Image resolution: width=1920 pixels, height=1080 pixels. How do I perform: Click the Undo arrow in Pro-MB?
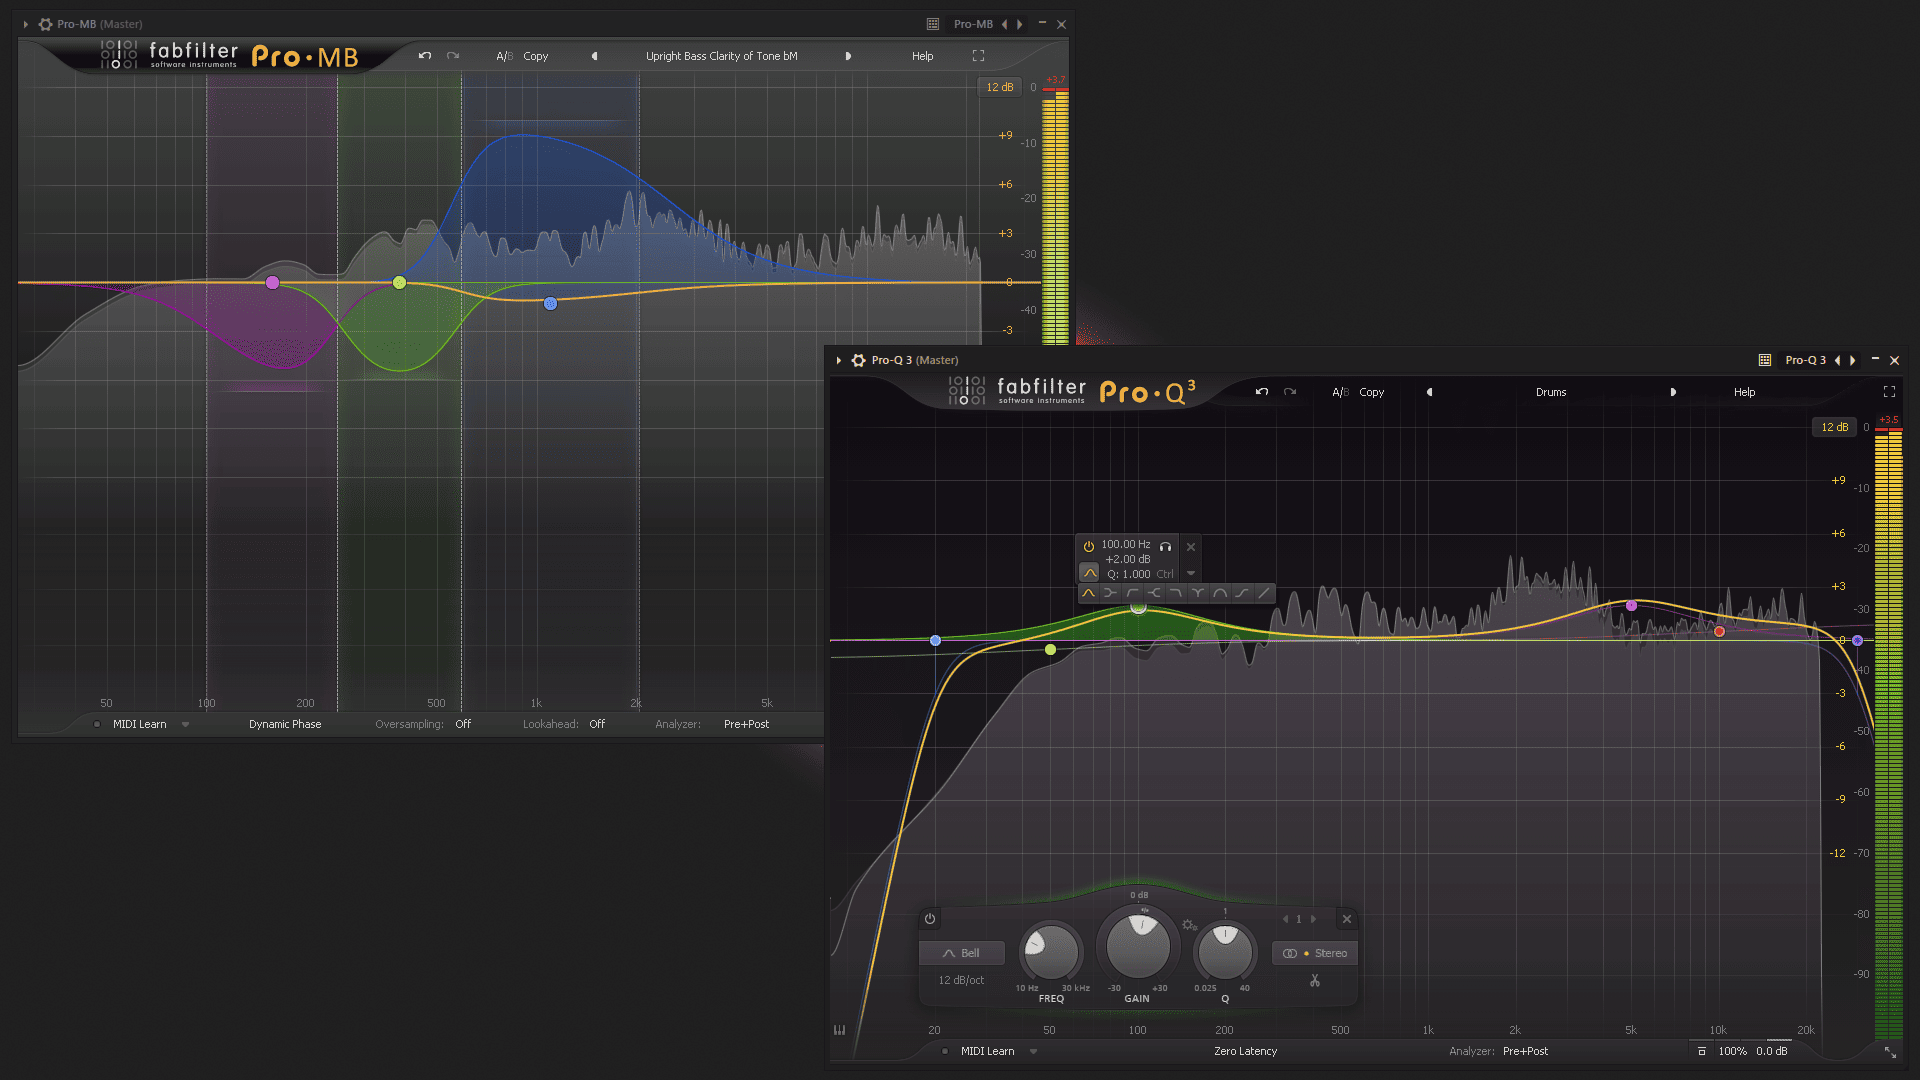pyautogui.click(x=425, y=56)
